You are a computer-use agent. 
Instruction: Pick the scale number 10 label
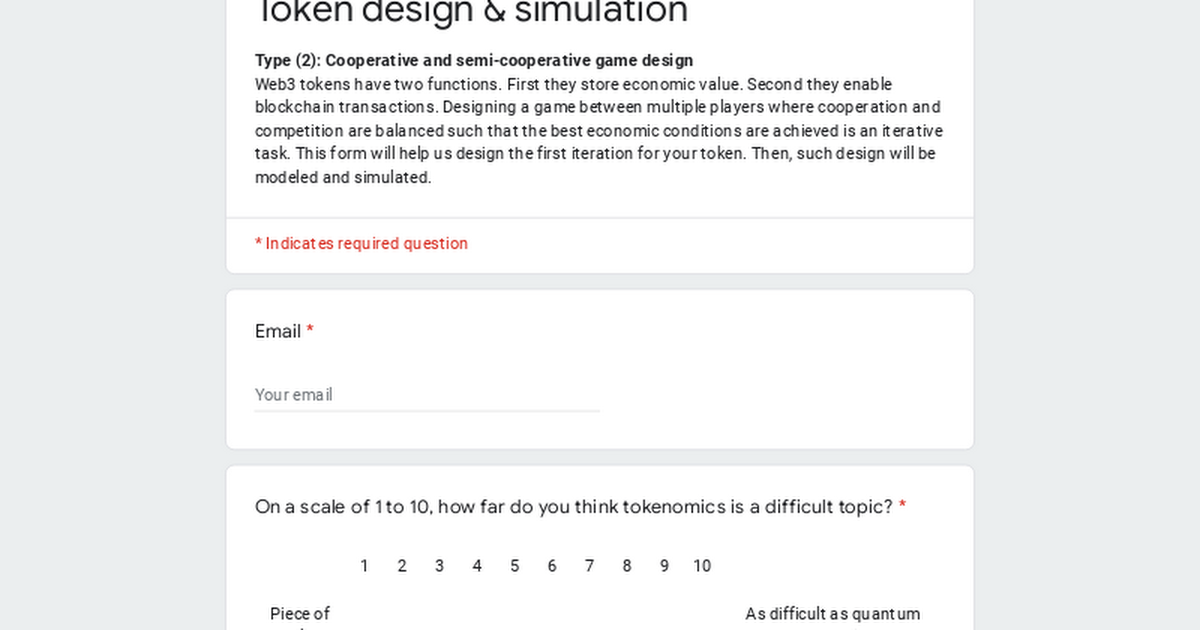(702, 566)
